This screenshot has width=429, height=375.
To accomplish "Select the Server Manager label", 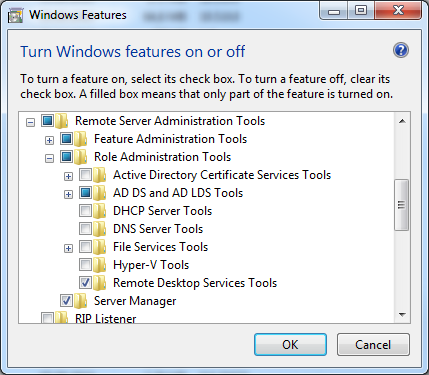I will click(135, 301).
